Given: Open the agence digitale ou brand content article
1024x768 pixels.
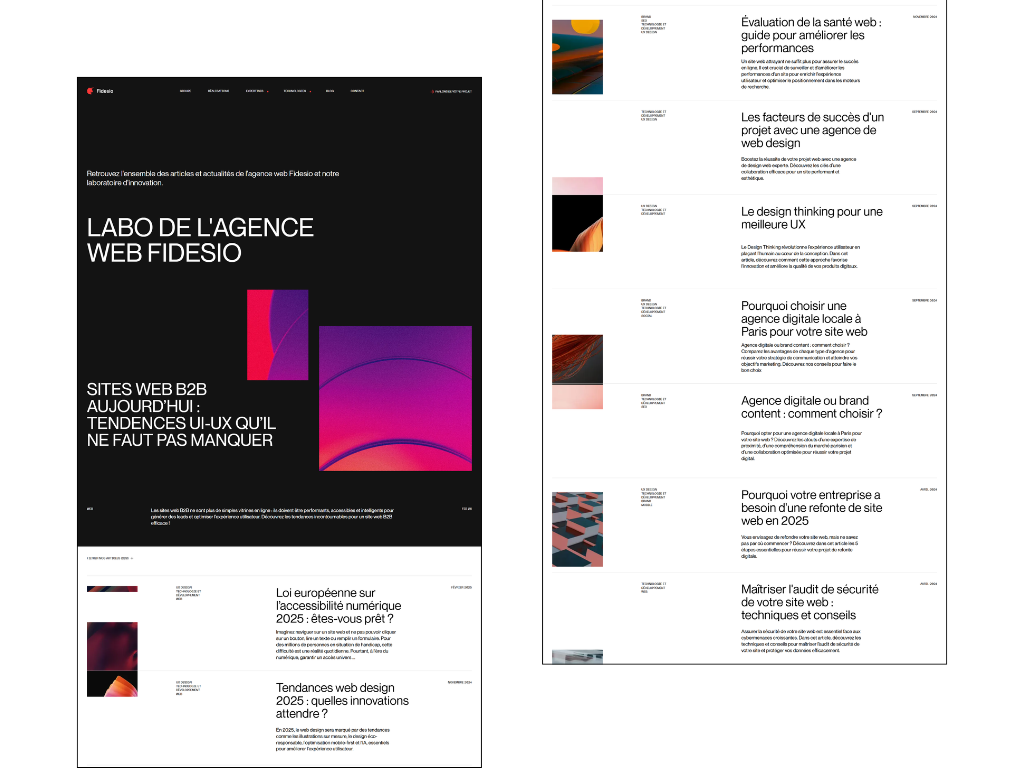Looking at the screenshot, I should tap(812, 407).
